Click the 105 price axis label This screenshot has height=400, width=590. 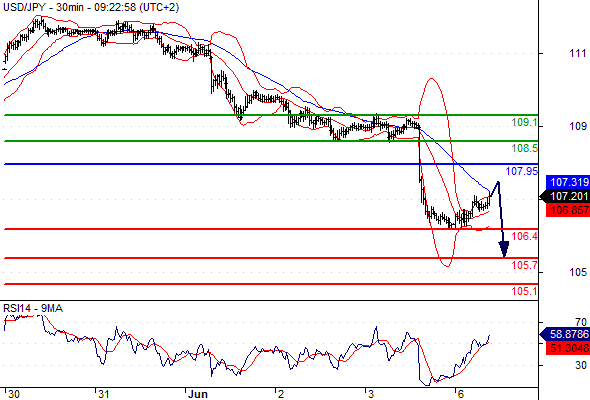pos(578,272)
